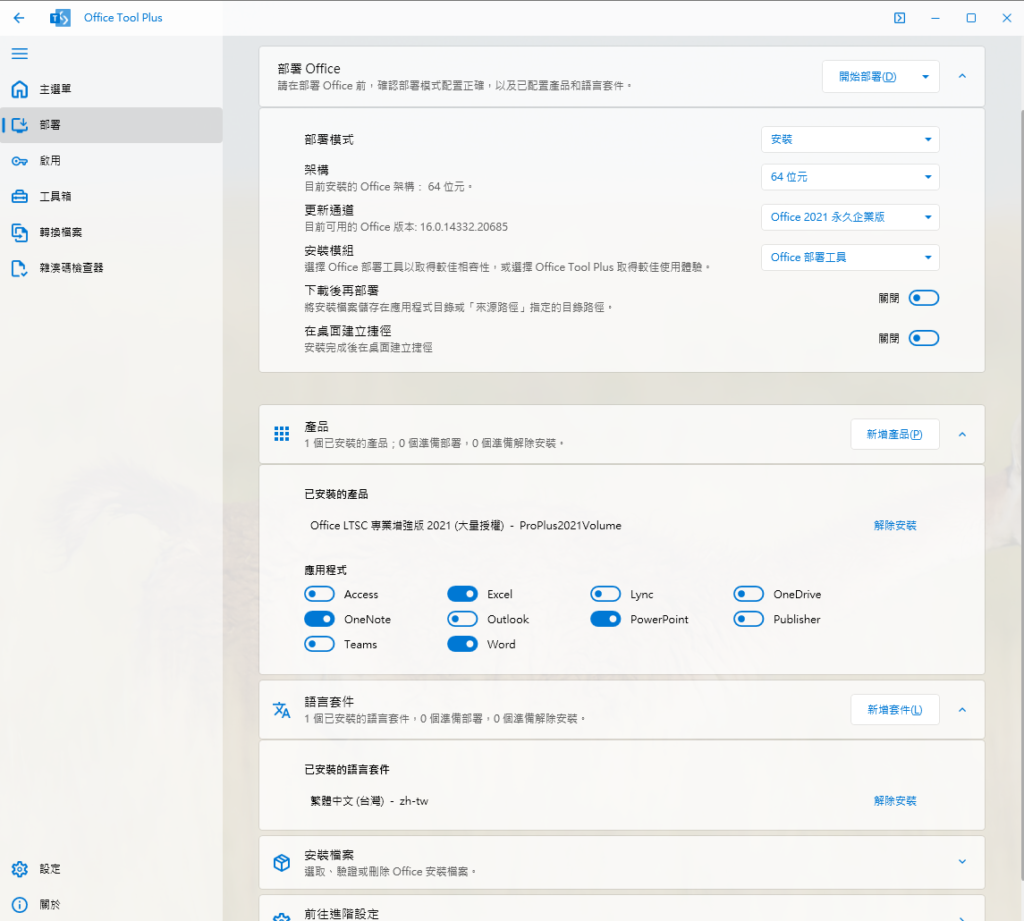The height and width of the screenshot is (921, 1024).
Task: Select text 繁體中文 (台灣) - zh-tw
Action: pos(369,801)
